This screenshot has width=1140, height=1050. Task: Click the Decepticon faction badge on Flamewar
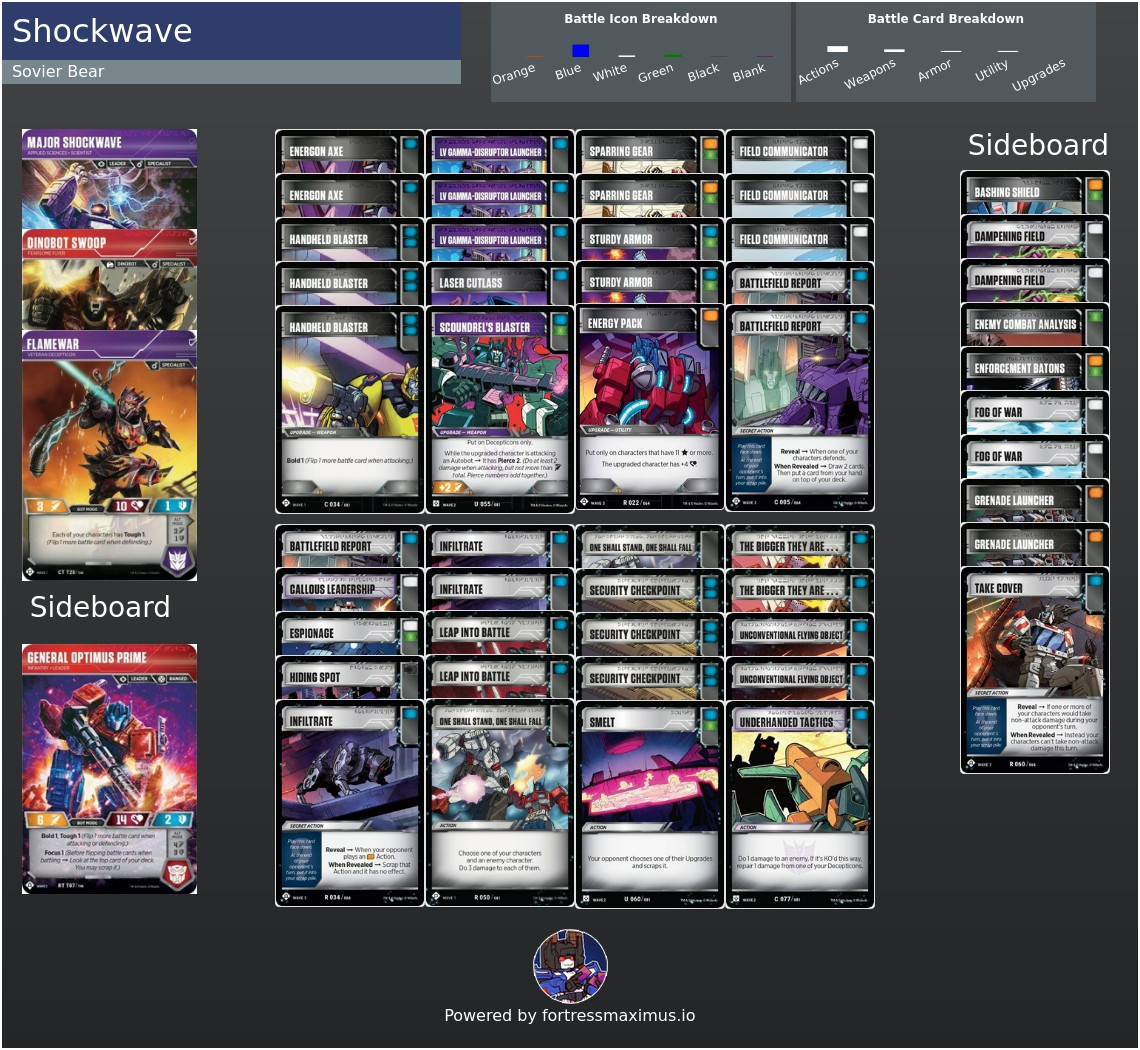point(177,559)
